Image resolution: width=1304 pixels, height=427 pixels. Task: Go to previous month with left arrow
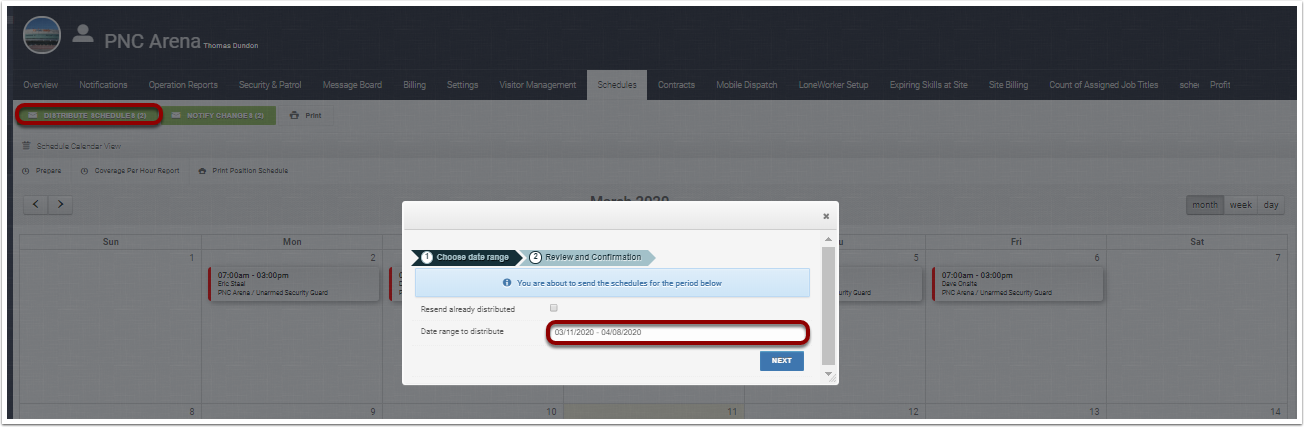[36, 204]
